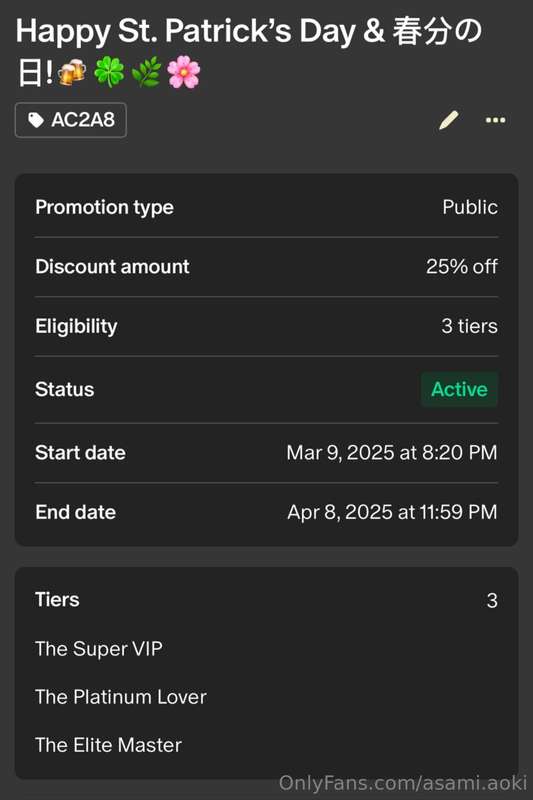
Task: Select The Super VIP tier
Action: (99, 649)
